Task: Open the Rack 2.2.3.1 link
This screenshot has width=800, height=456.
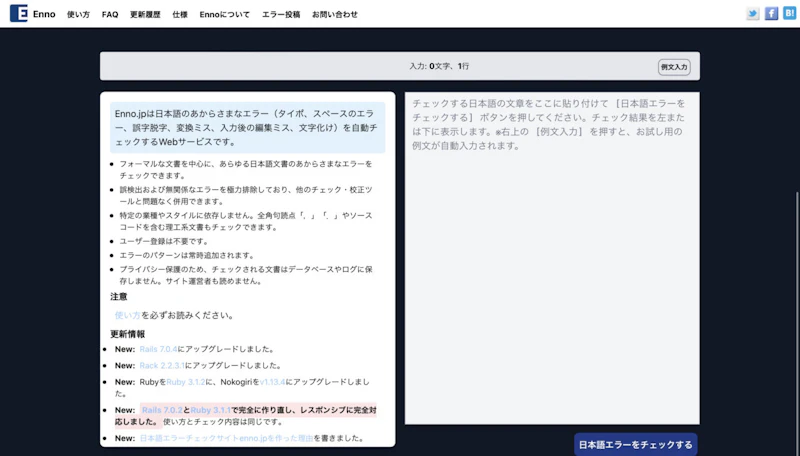Action: [161, 365]
